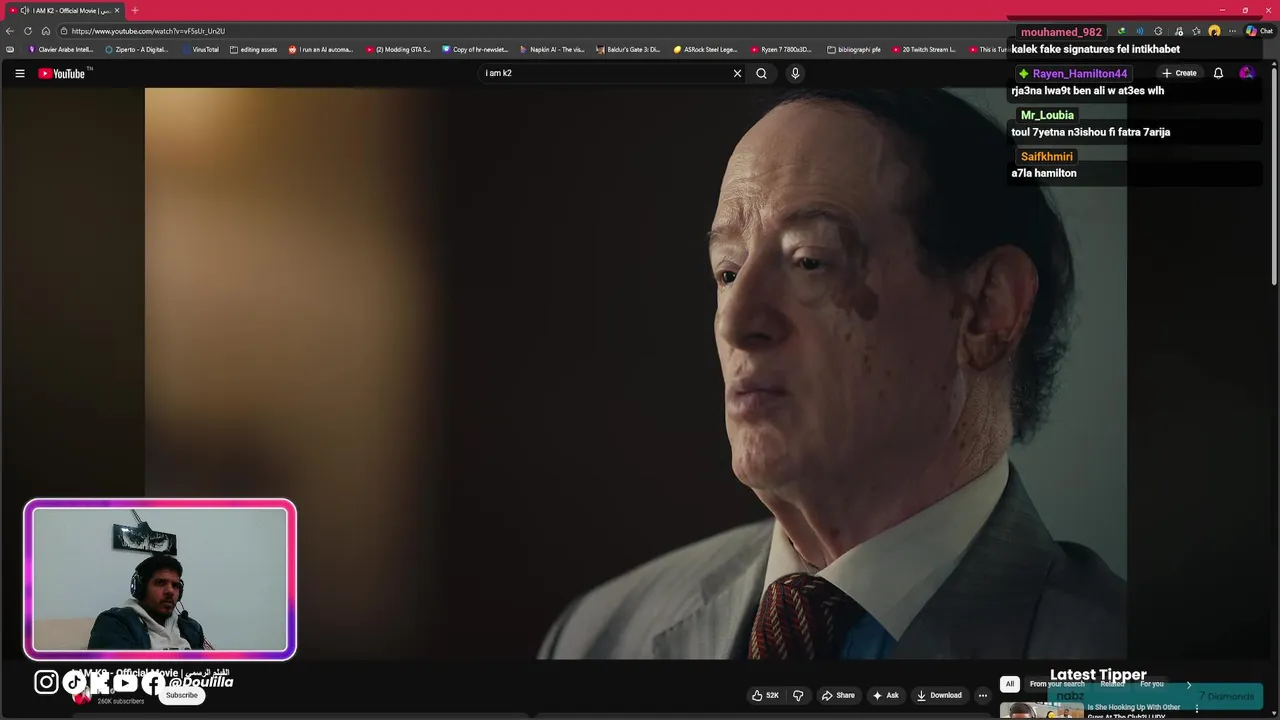Click the video player to pause playback
Image resolution: width=1280 pixels, height=720 pixels.
coord(635,373)
